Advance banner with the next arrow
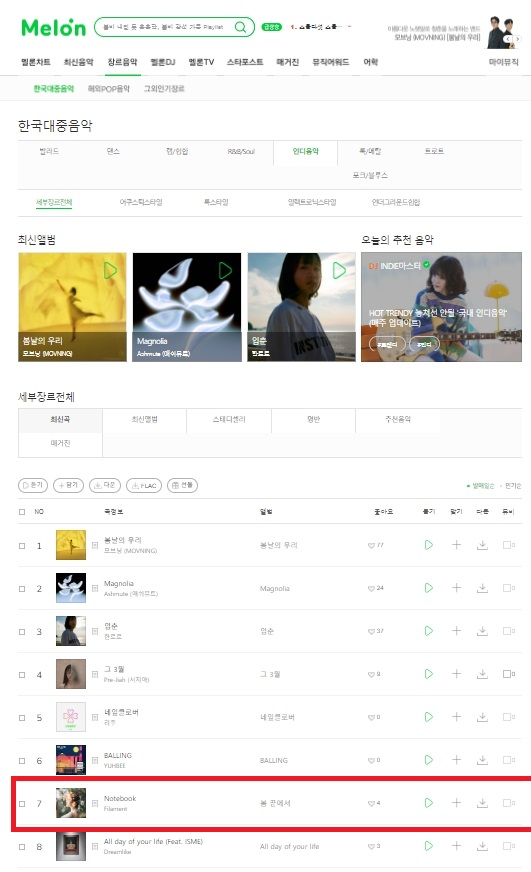Viewport: 531px width, 872px height. click(518, 39)
